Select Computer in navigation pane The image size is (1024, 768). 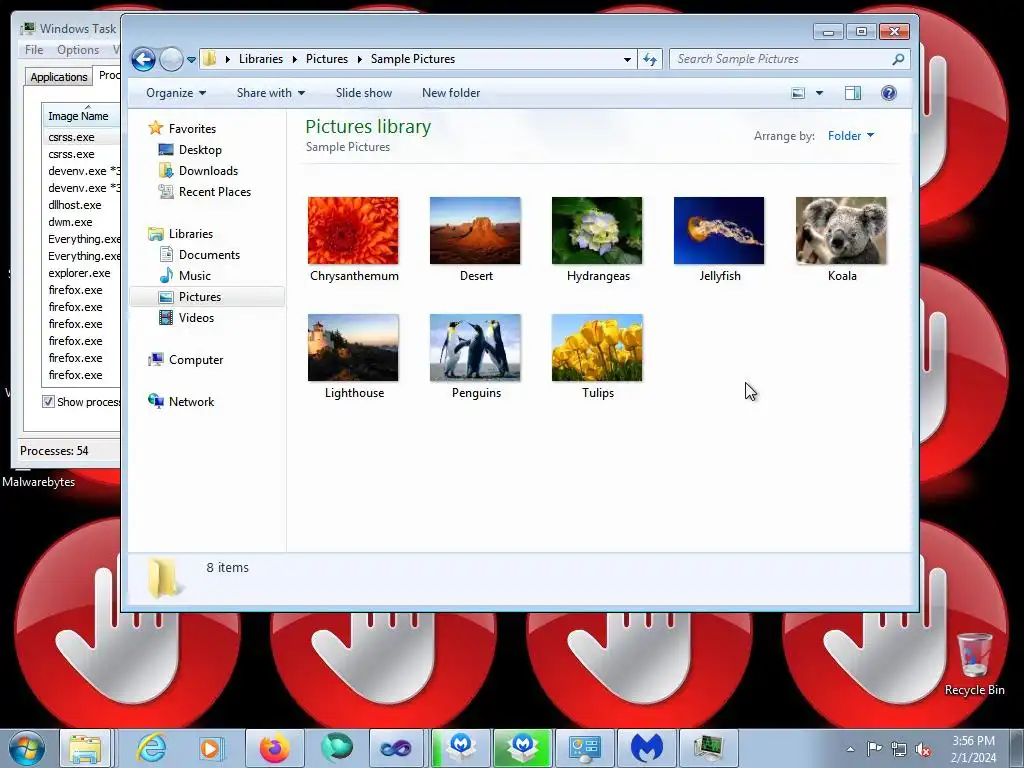pyautogui.click(x=196, y=360)
